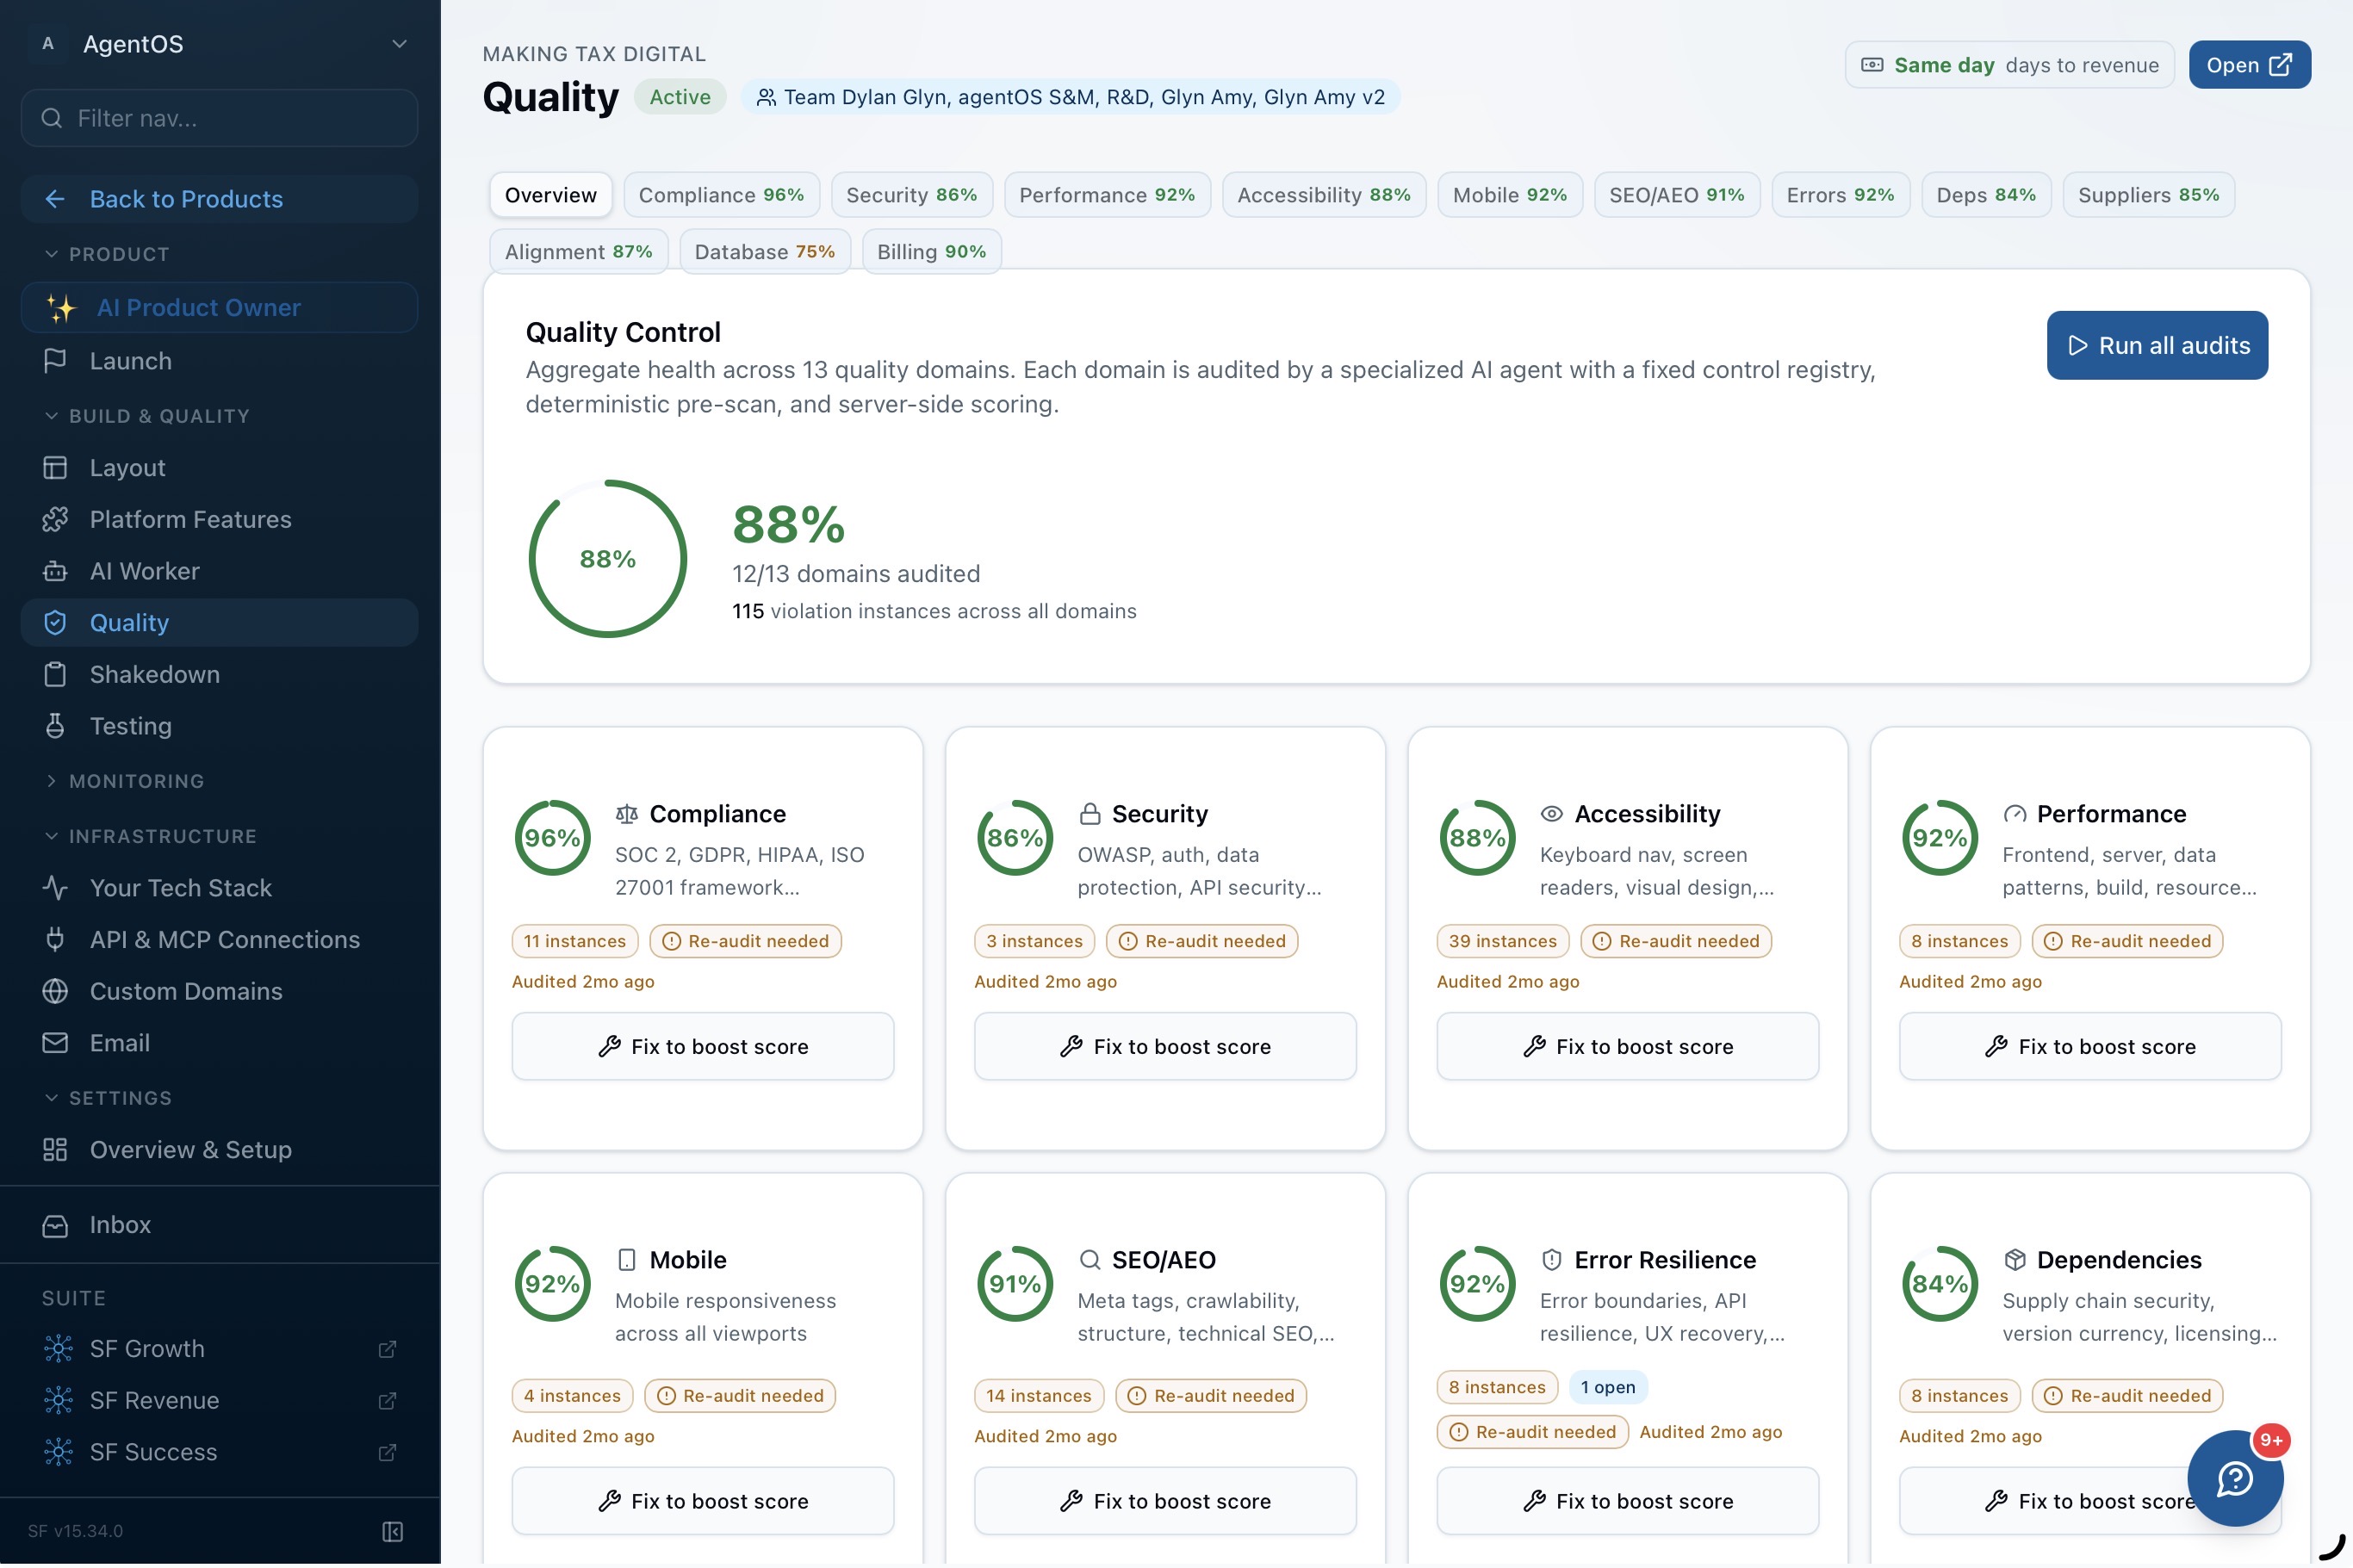The width and height of the screenshot is (2353, 1568).
Task: Collapse the SETTINGS section
Action: click(108, 1098)
